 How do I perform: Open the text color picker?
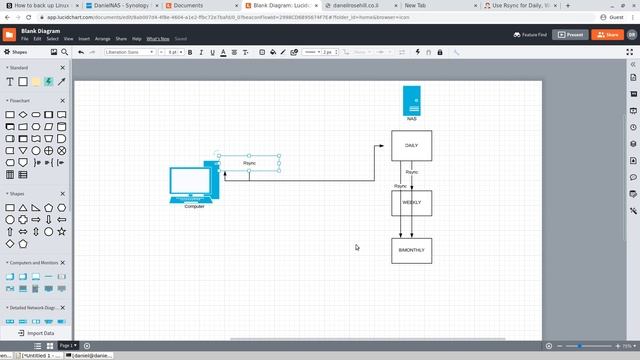point(223,52)
